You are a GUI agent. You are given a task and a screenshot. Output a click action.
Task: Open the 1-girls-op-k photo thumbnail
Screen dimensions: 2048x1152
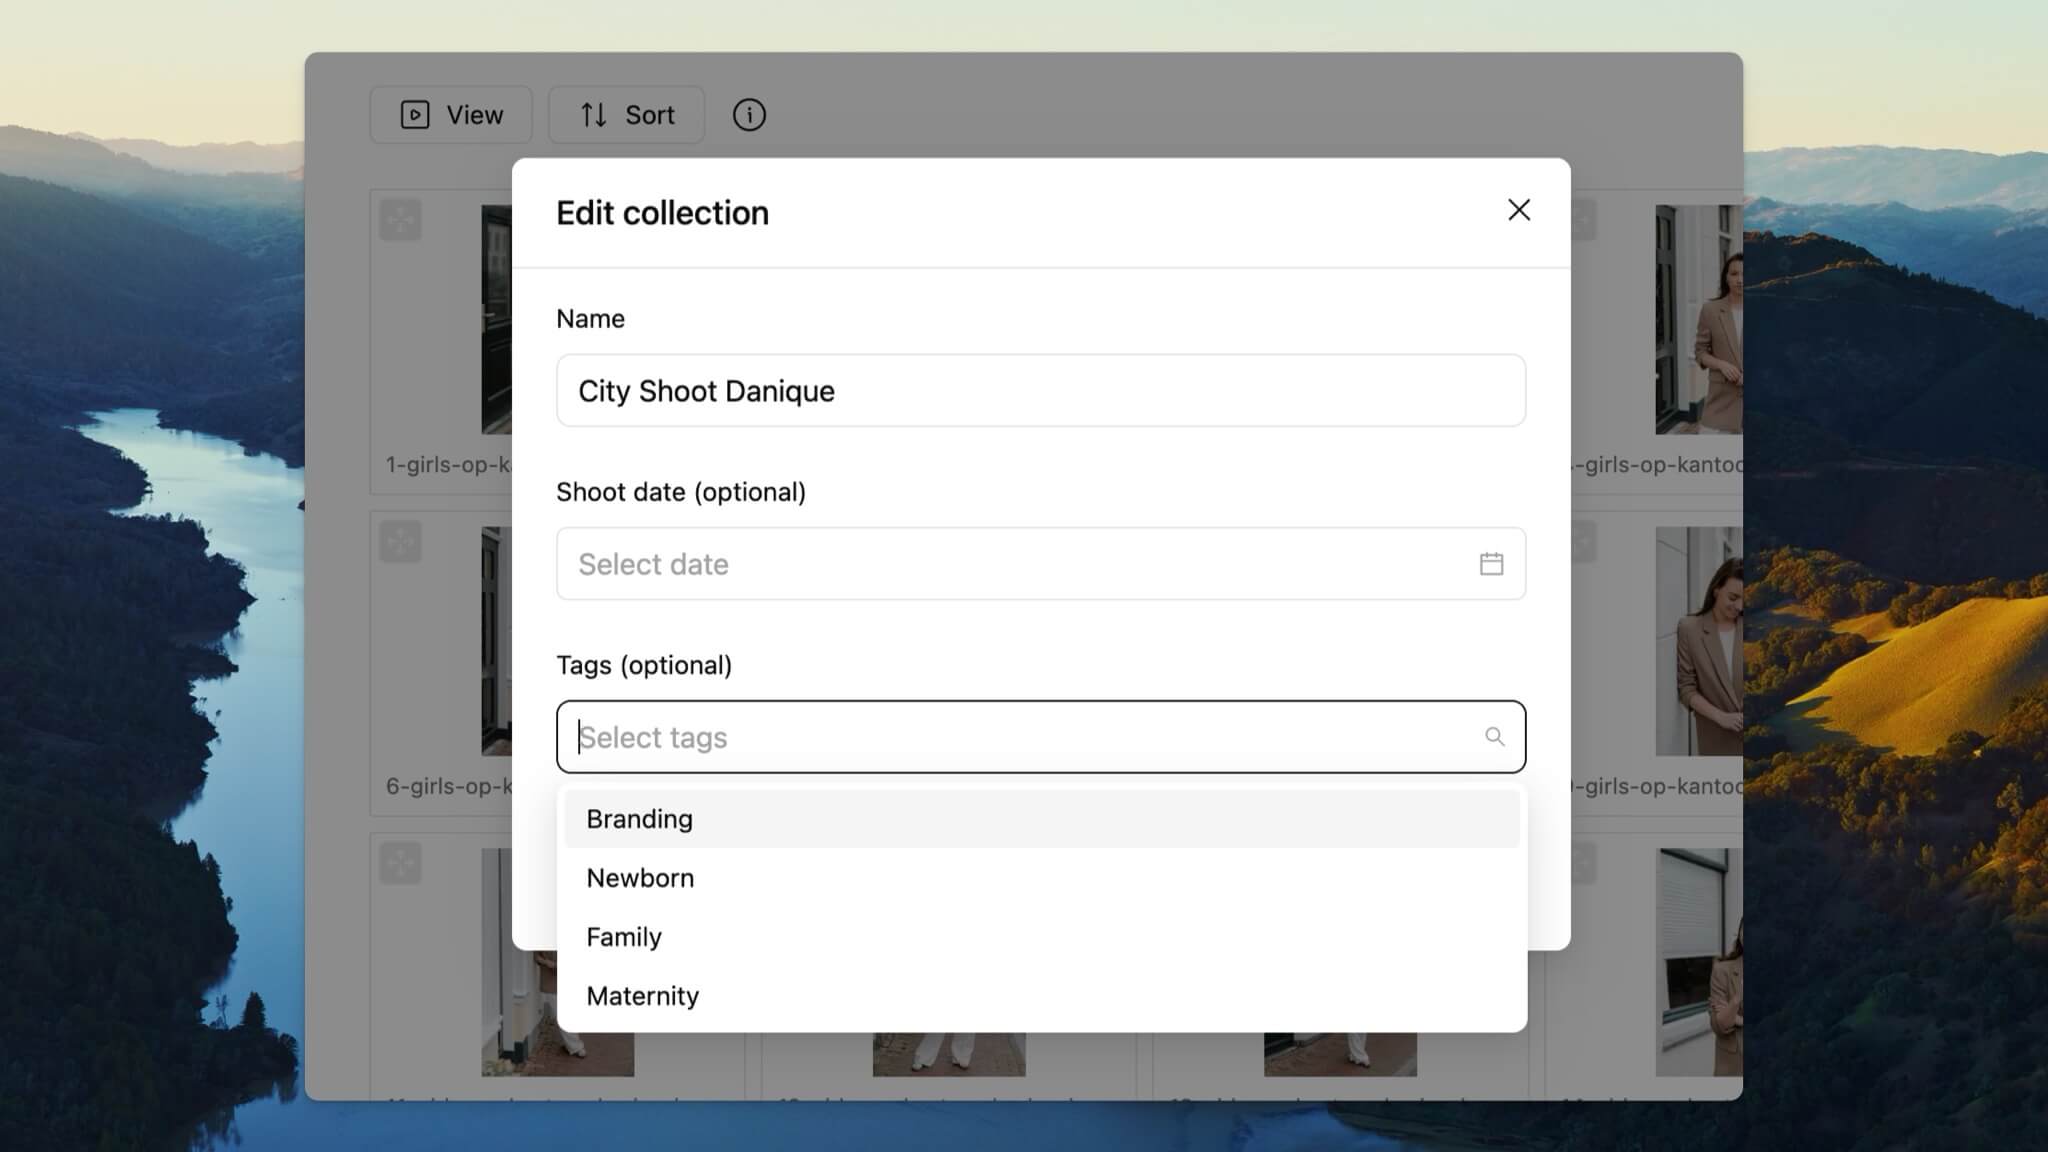coord(496,320)
